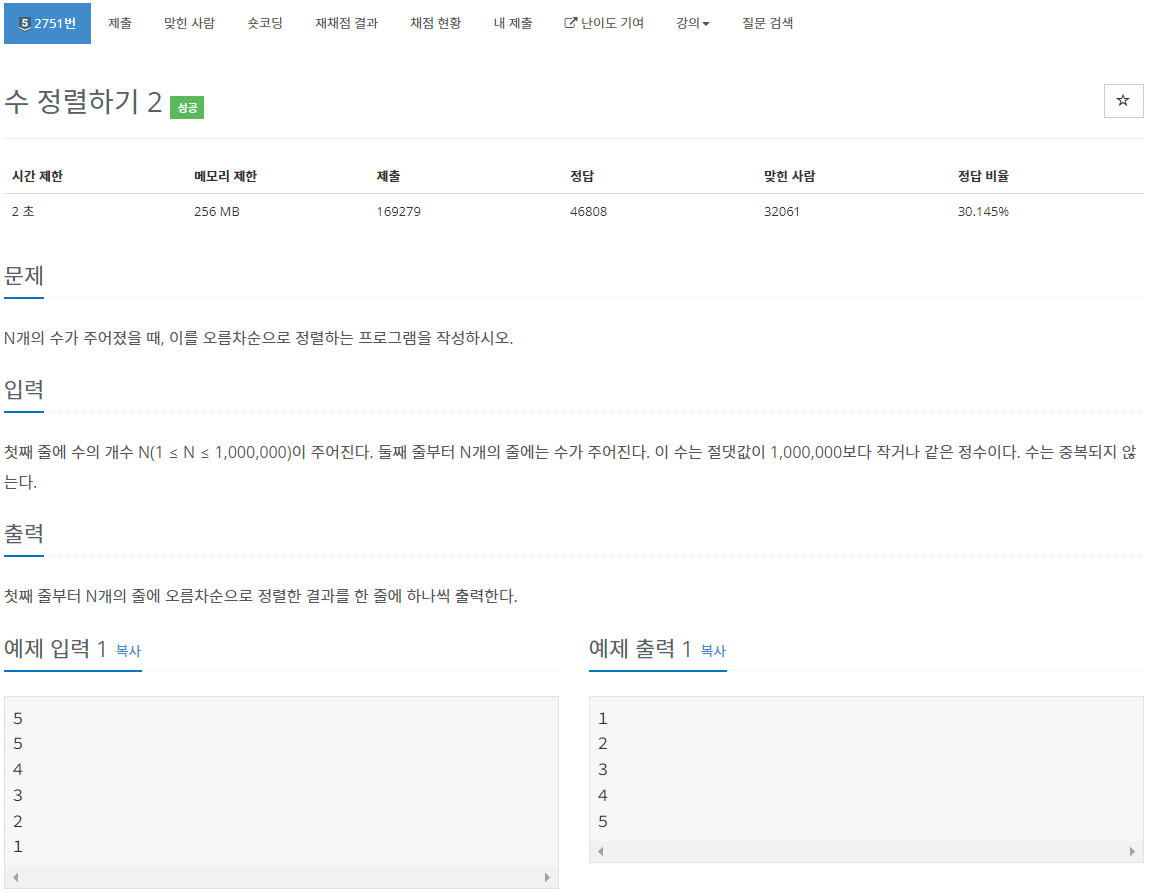The height and width of the screenshot is (892, 1149).
Task: Open the 질문 검색 tab
Action: [767, 23]
